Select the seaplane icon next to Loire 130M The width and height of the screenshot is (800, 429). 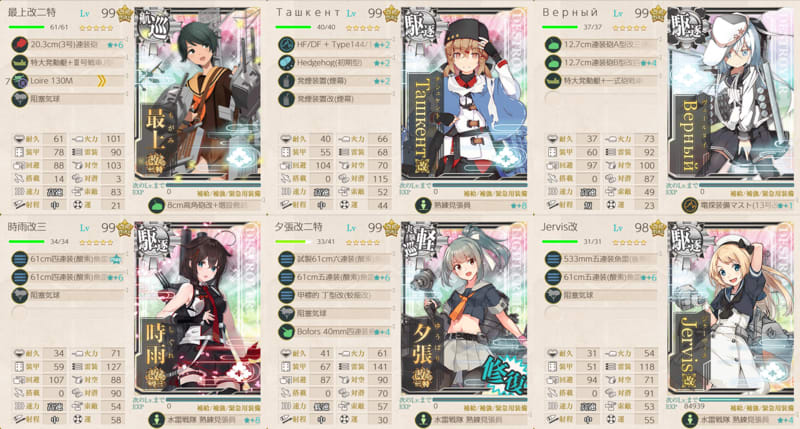click(19, 81)
